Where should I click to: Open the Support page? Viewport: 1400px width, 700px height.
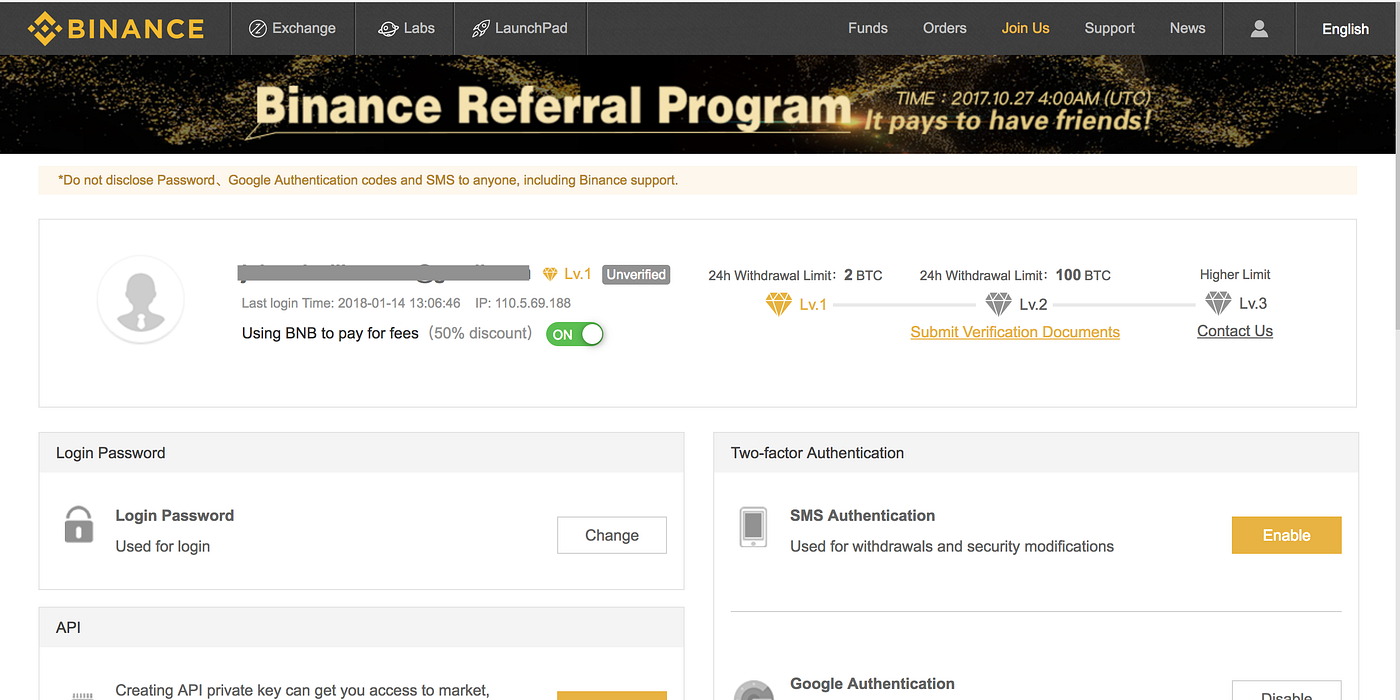click(1110, 28)
